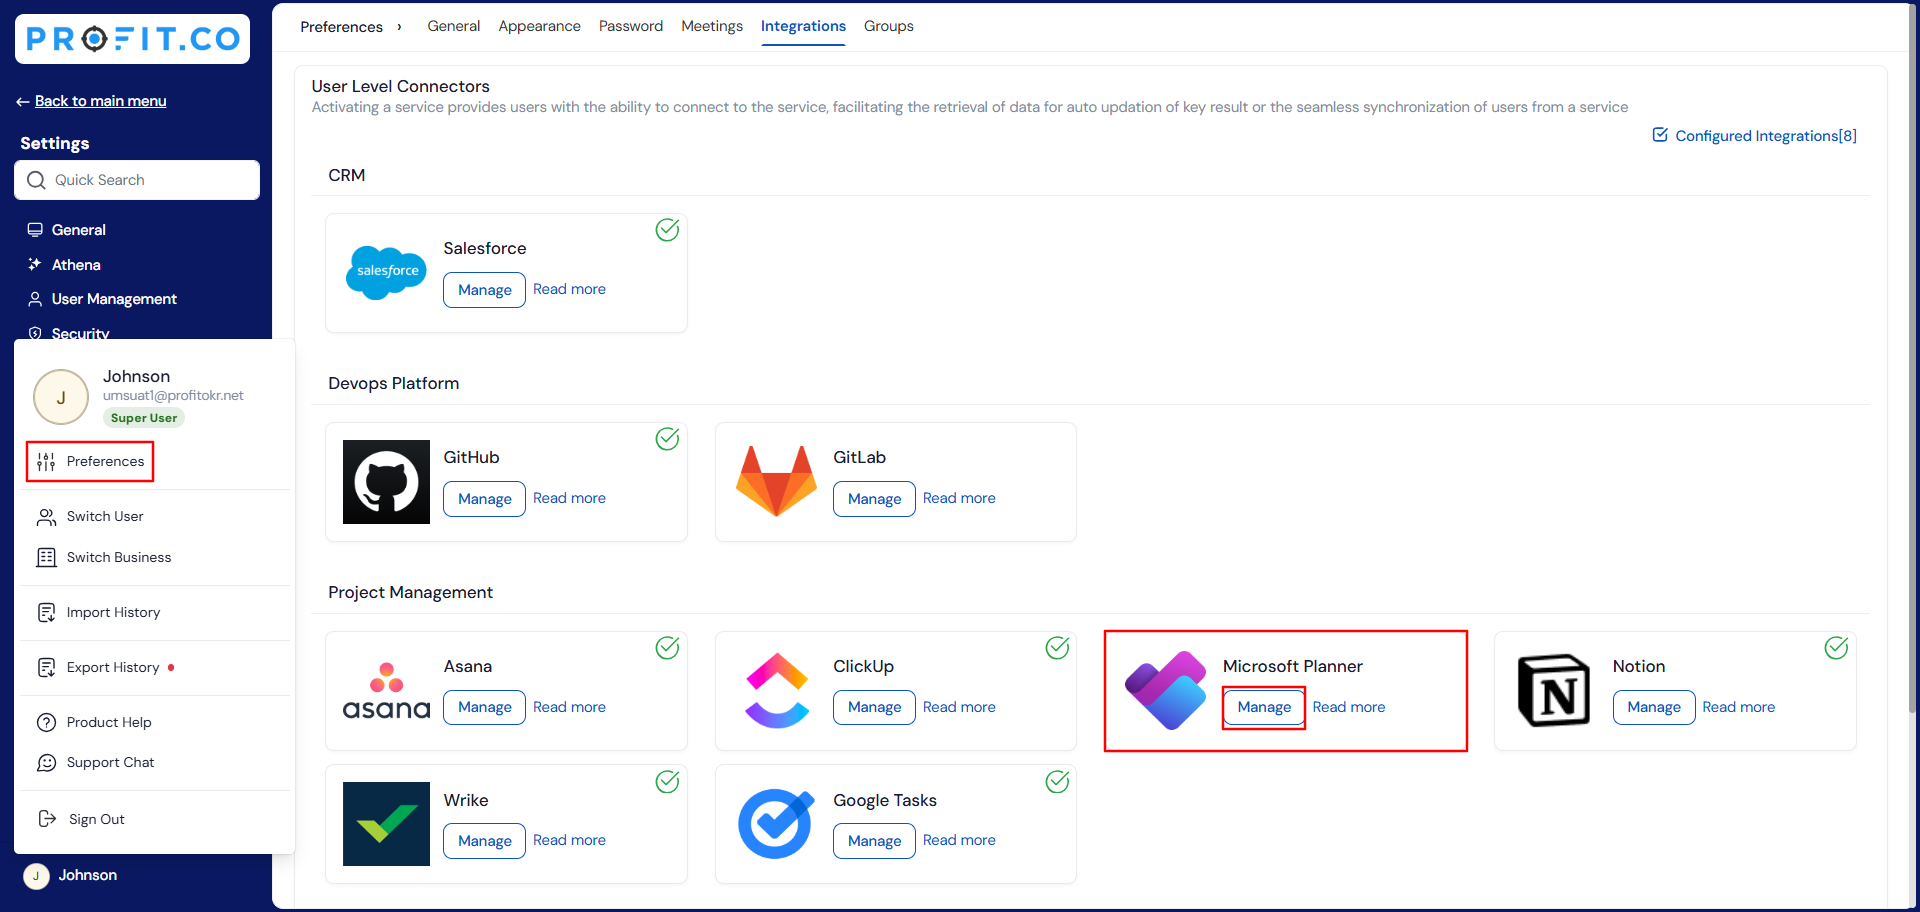This screenshot has width=1920, height=912.
Task: Click the Profit.co logo
Action: tap(132, 39)
